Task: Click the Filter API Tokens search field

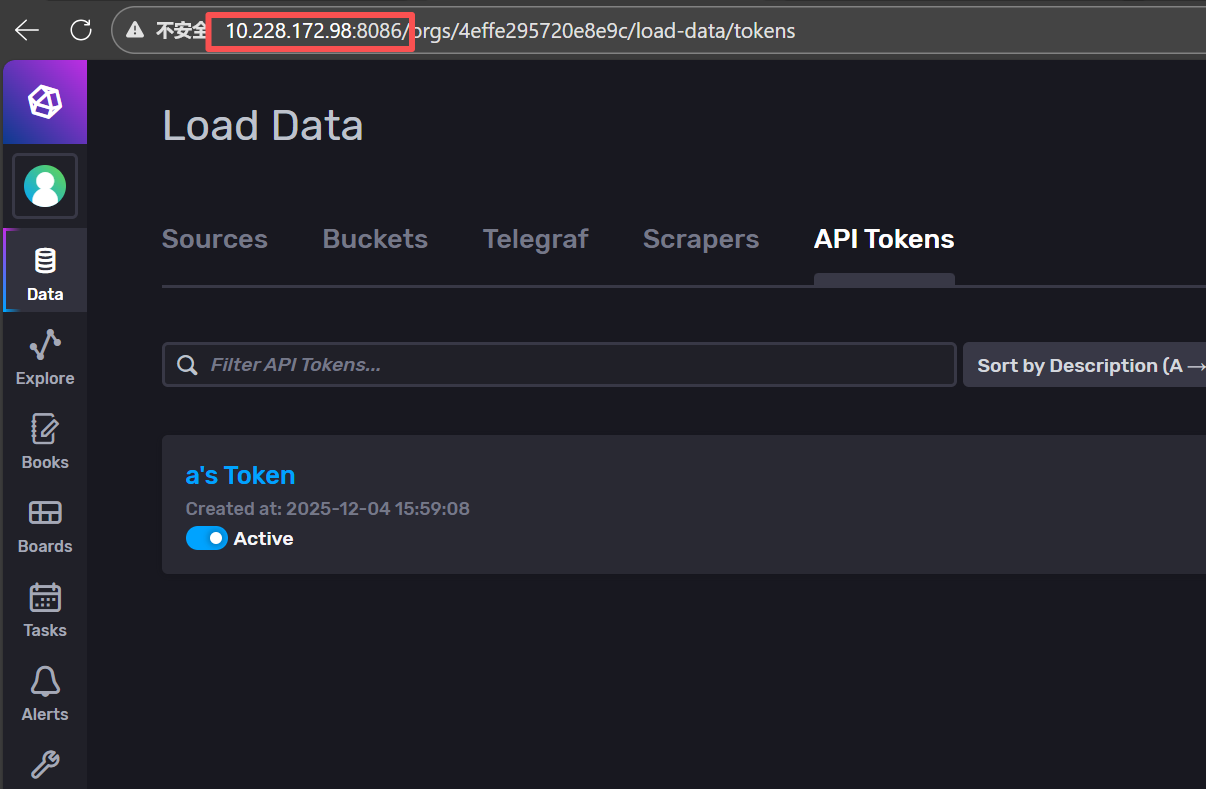Action: (x=570, y=365)
